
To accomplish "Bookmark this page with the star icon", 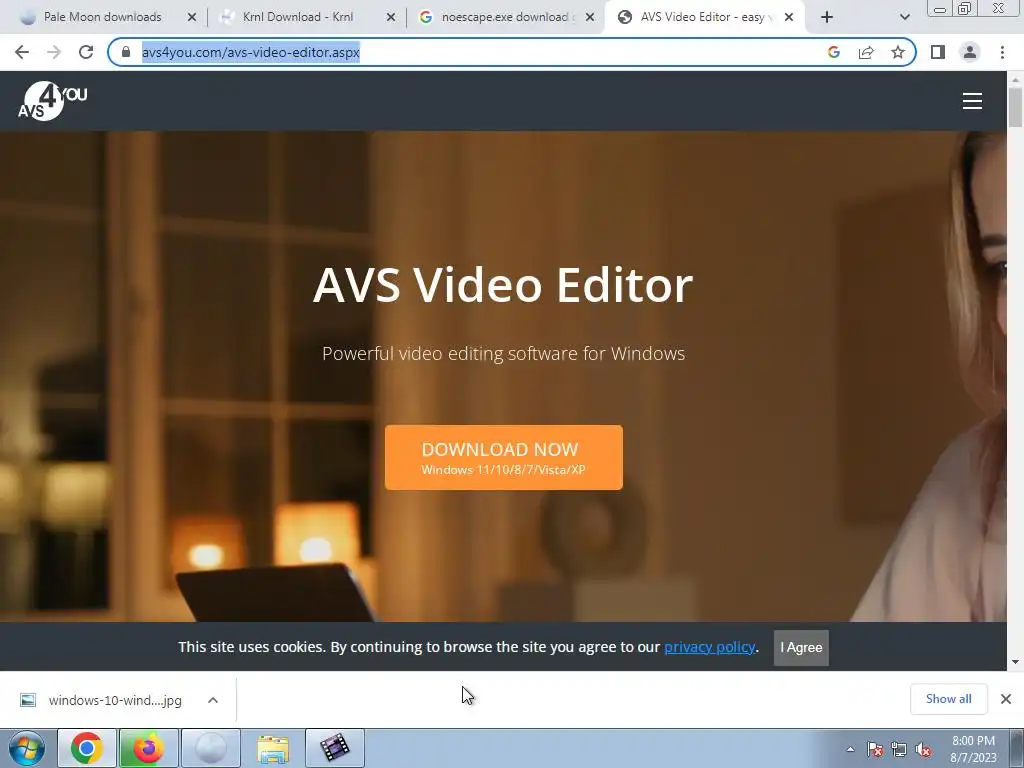I will click(898, 52).
